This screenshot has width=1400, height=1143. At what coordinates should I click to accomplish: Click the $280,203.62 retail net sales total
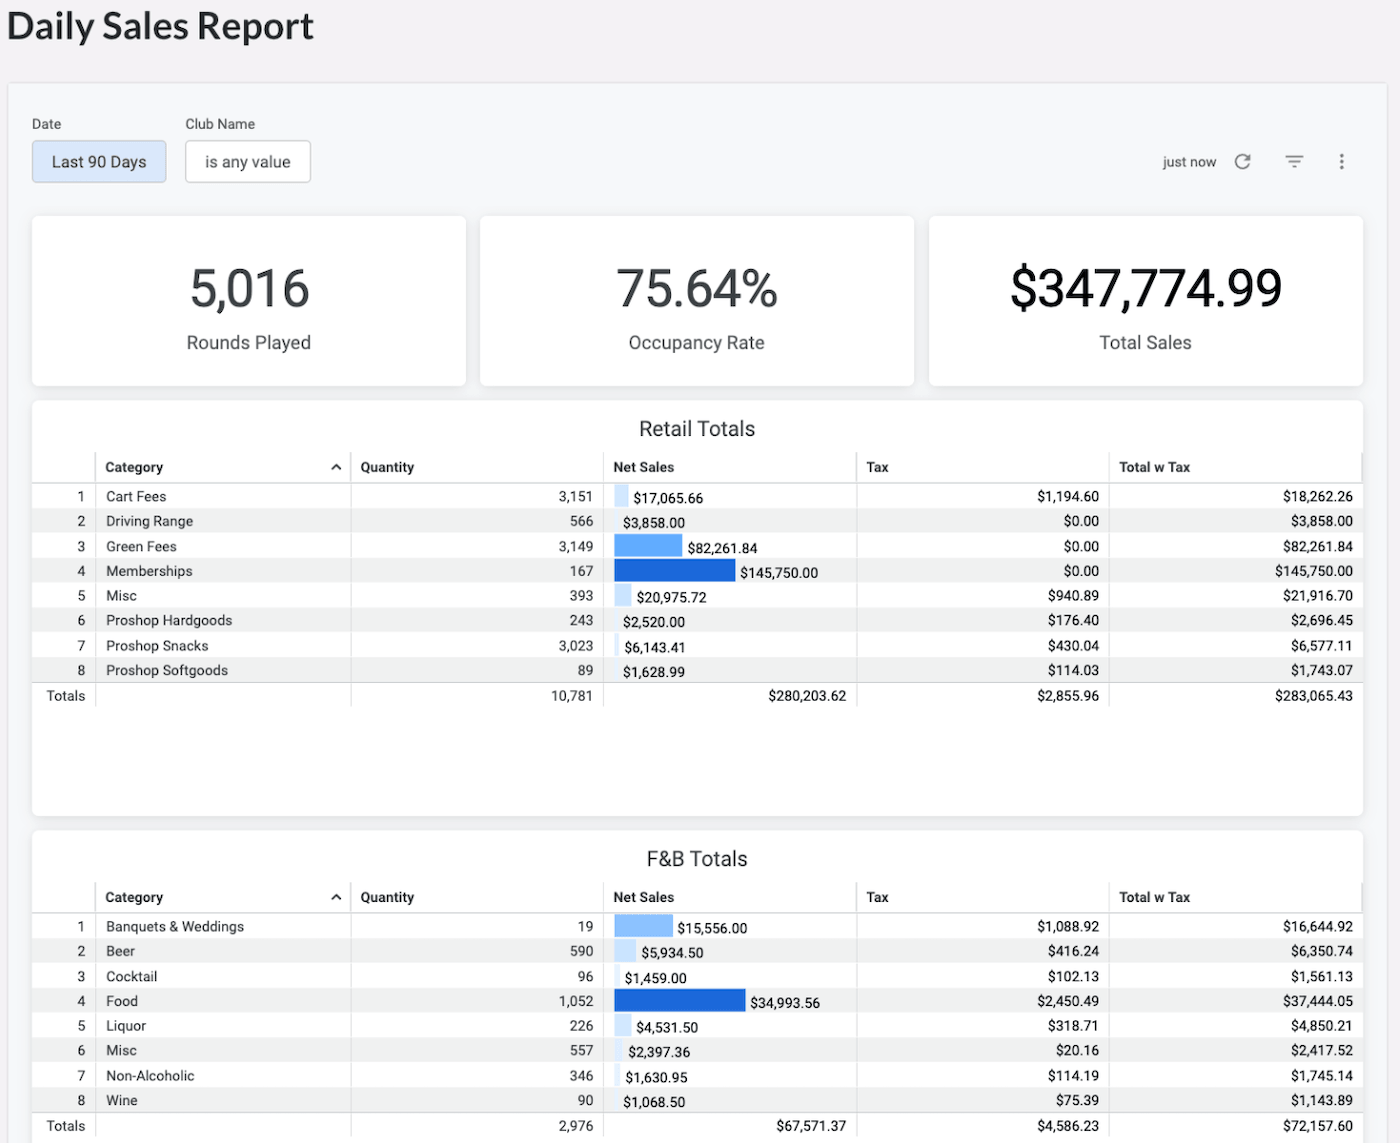coord(807,696)
